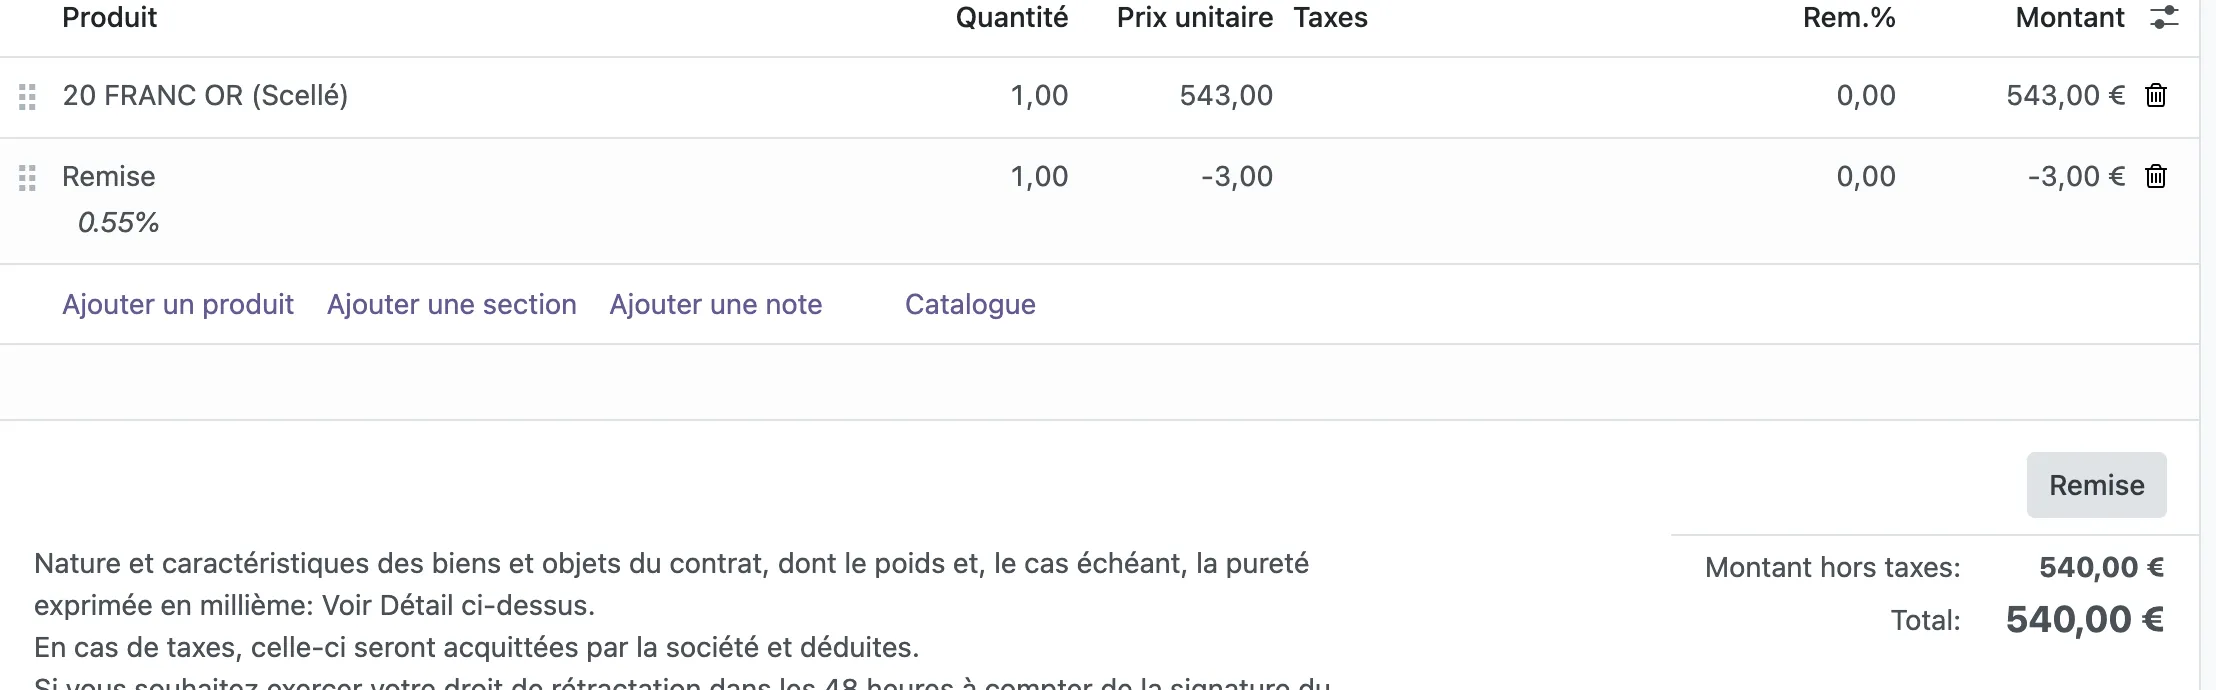Click the Remise button
This screenshot has height=690, width=2216.
(2096, 485)
